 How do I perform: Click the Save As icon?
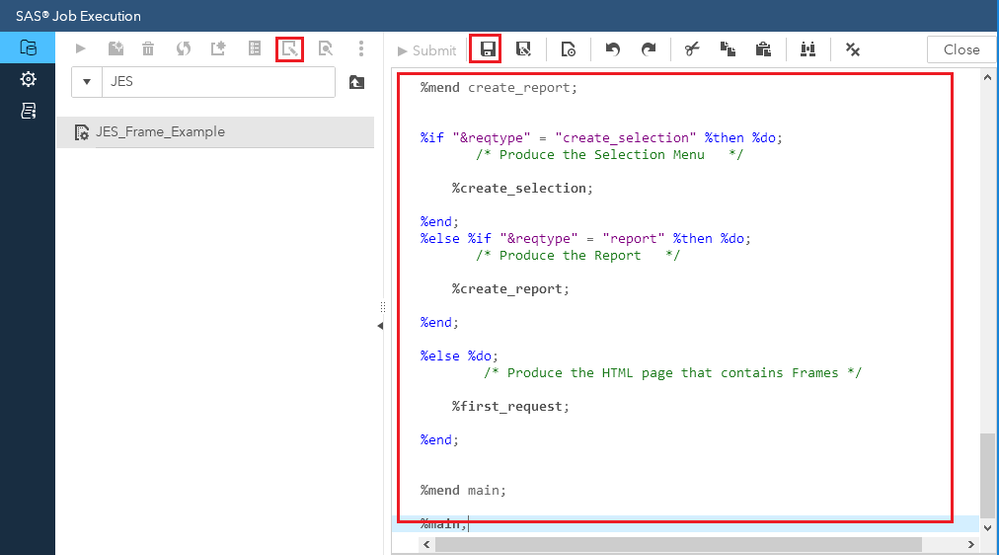(523, 49)
